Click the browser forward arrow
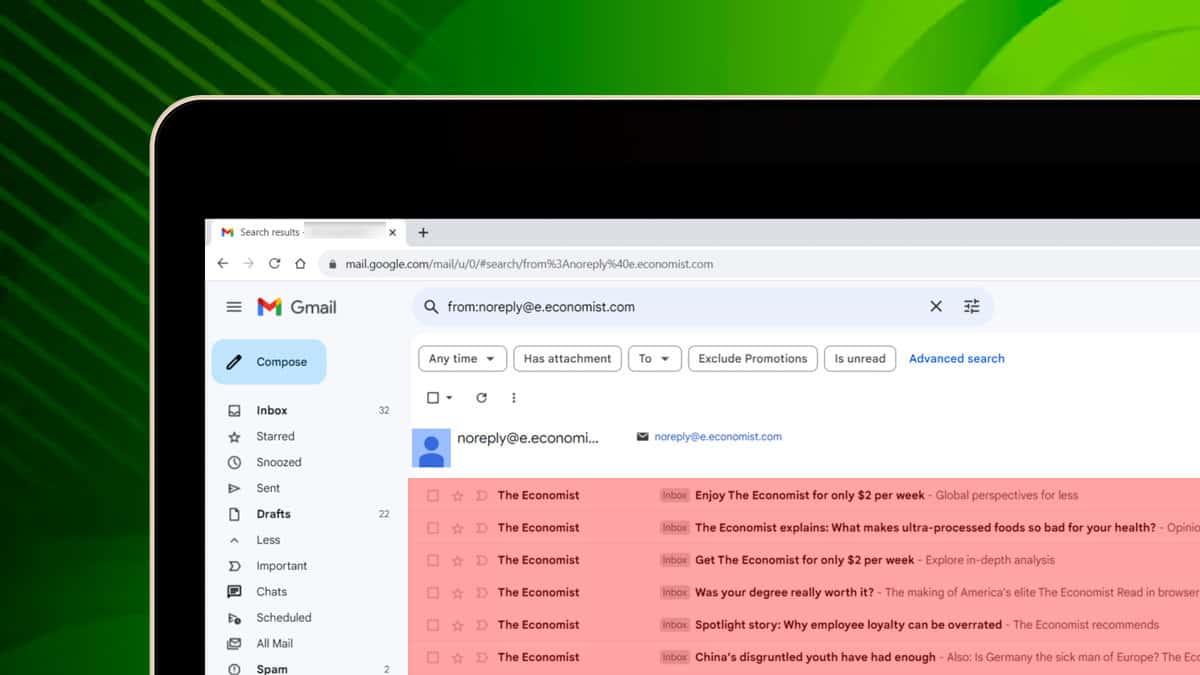Screen dimensions: 1200x675 point(249,264)
